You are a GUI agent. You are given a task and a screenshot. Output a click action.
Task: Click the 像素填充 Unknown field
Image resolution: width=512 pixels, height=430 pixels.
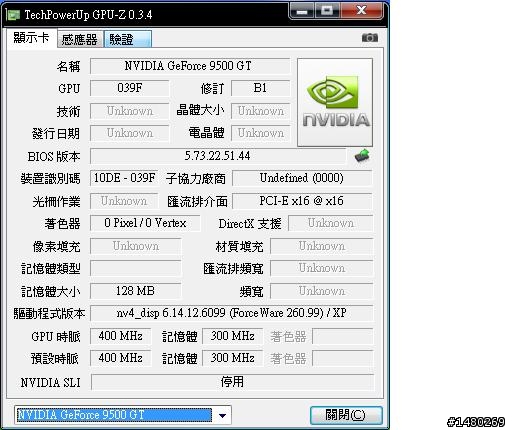tap(135, 246)
